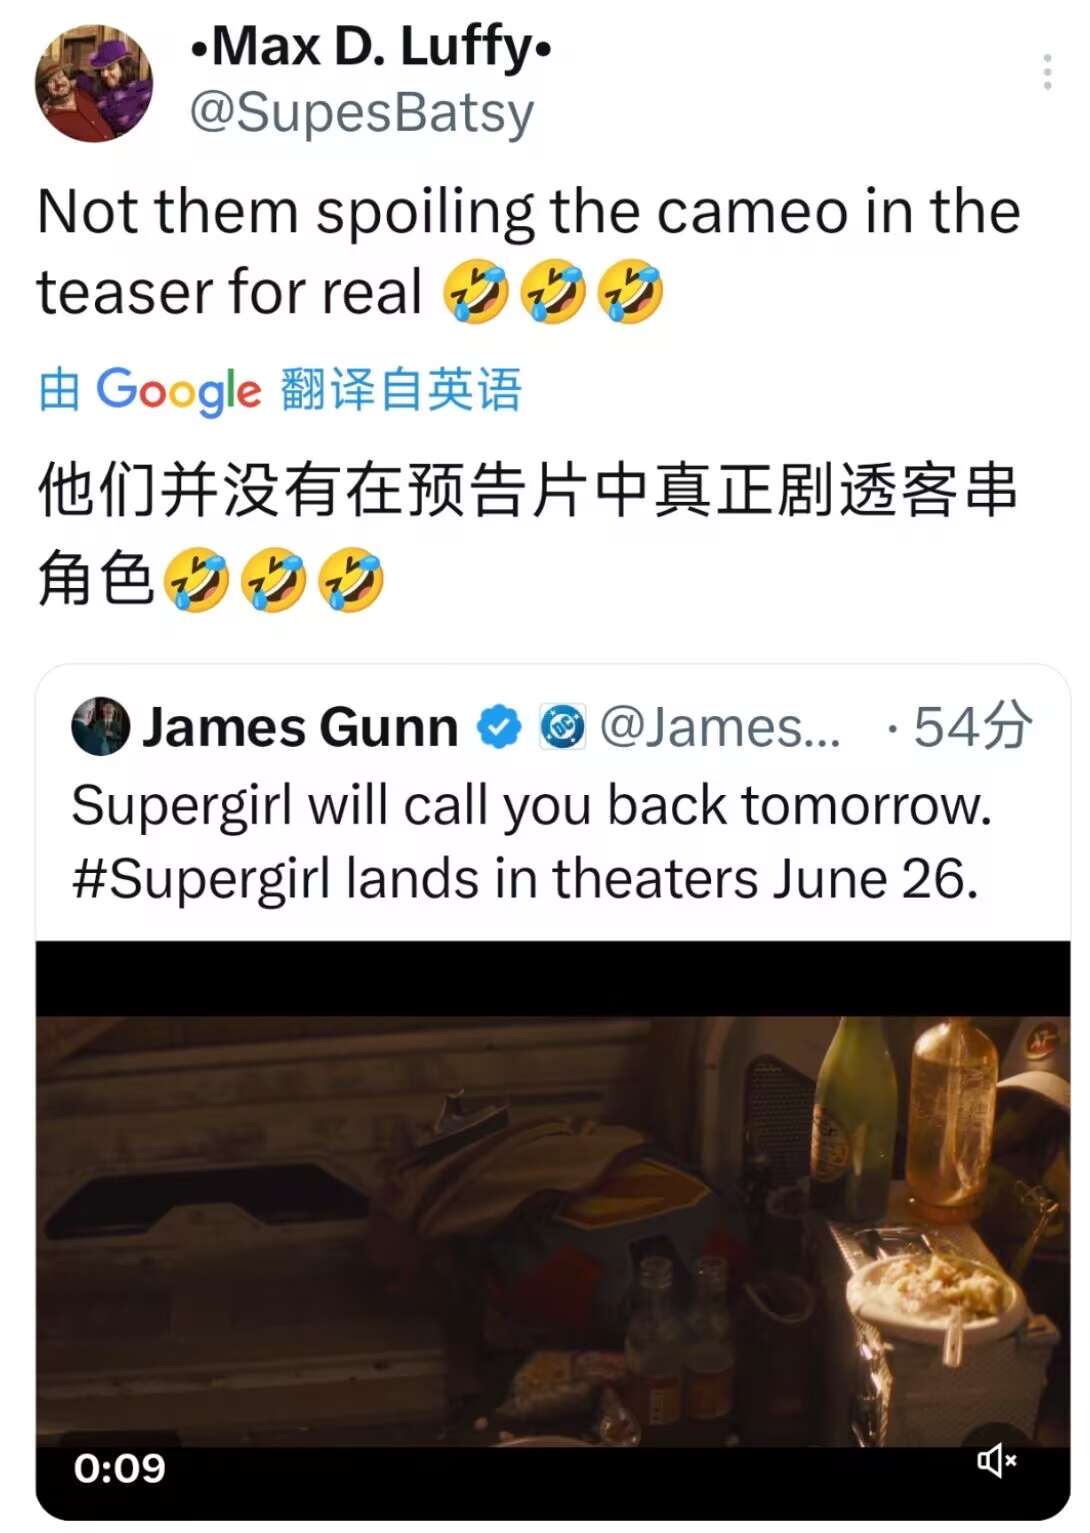Open the quoted tweet text about Supergirl
Viewport: 1090px width, 1533px height.
click(531, 842)
